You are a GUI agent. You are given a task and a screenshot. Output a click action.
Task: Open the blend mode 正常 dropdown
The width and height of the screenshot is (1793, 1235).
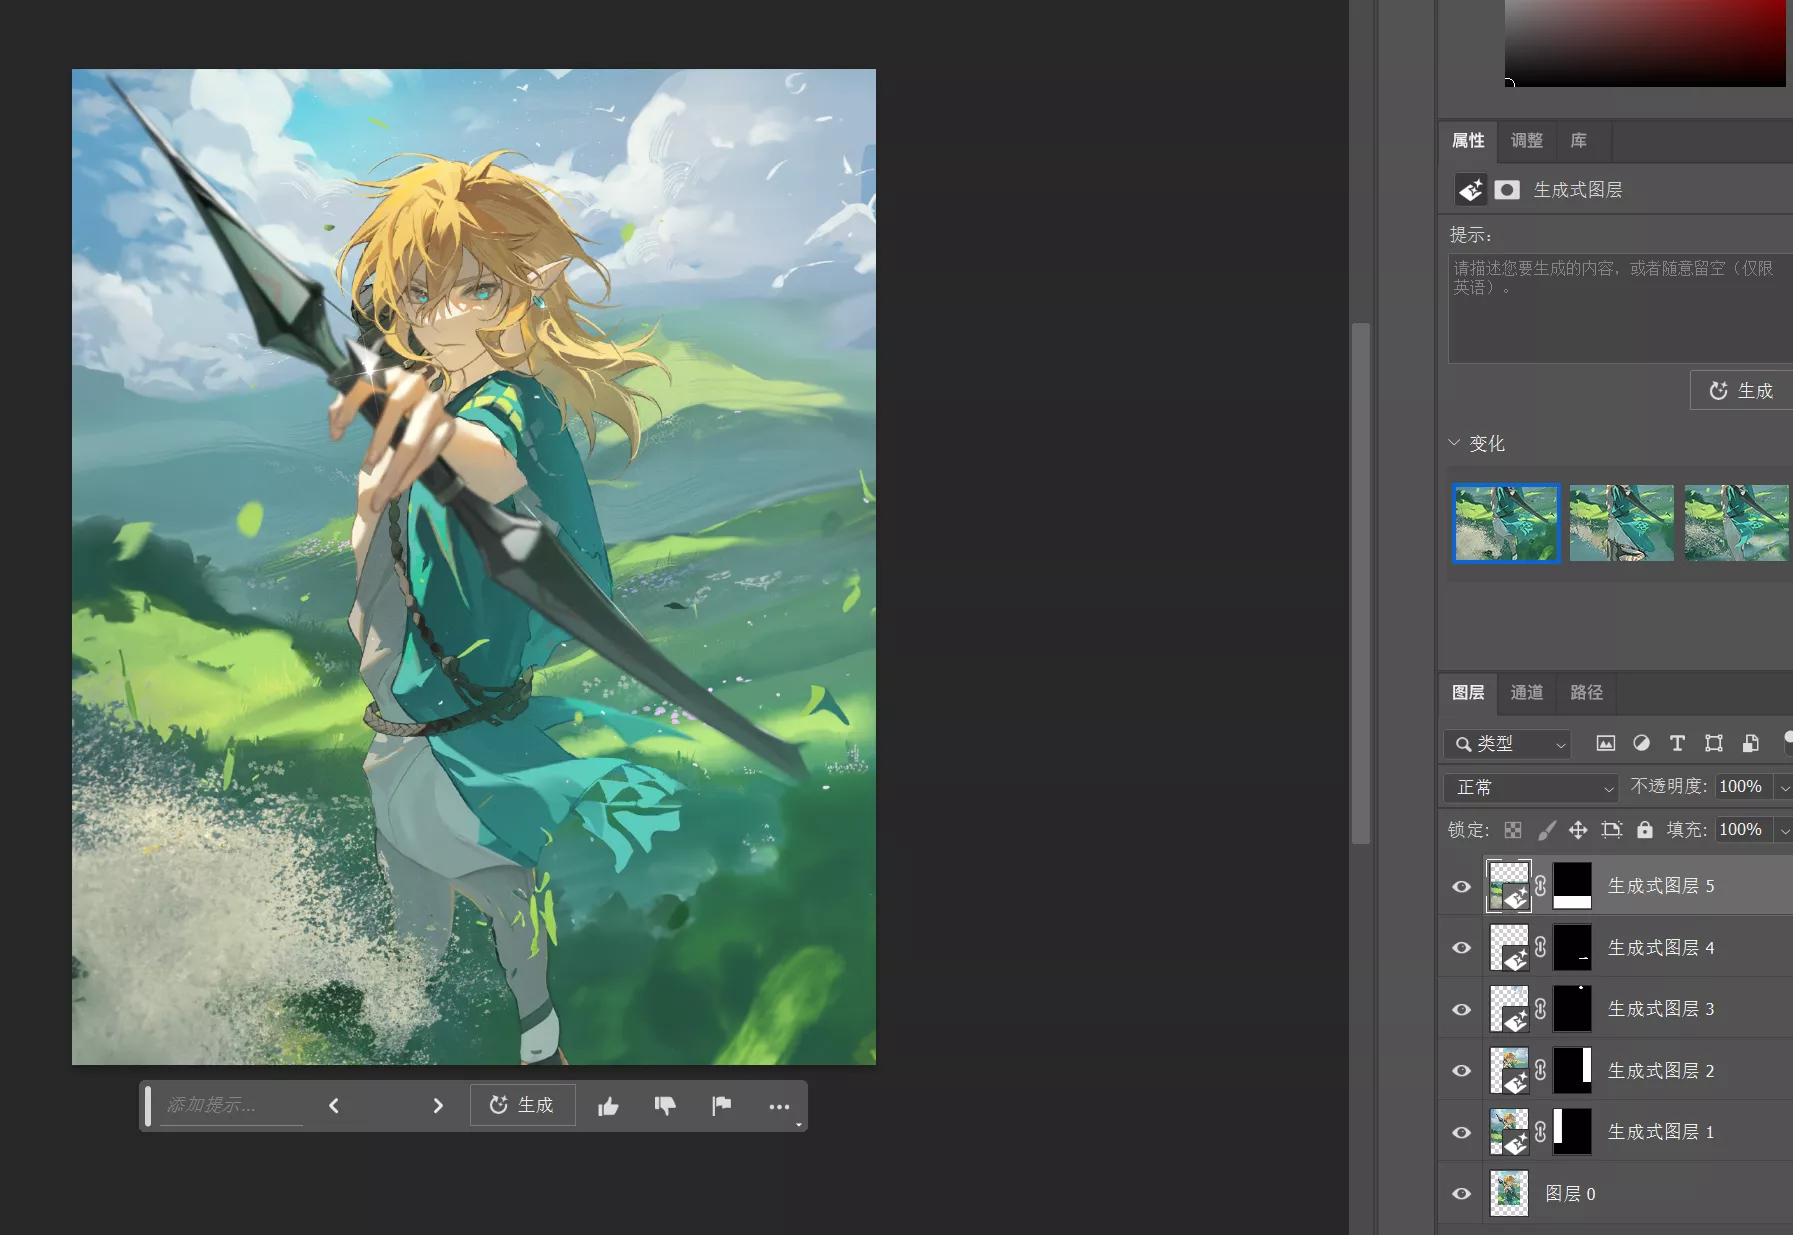1530,788
